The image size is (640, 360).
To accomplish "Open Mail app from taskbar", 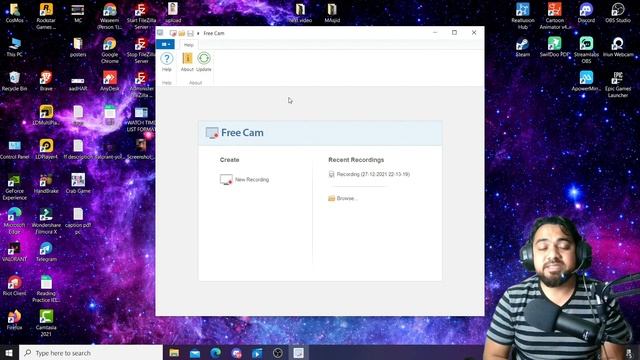I will [x=195, y=353].
